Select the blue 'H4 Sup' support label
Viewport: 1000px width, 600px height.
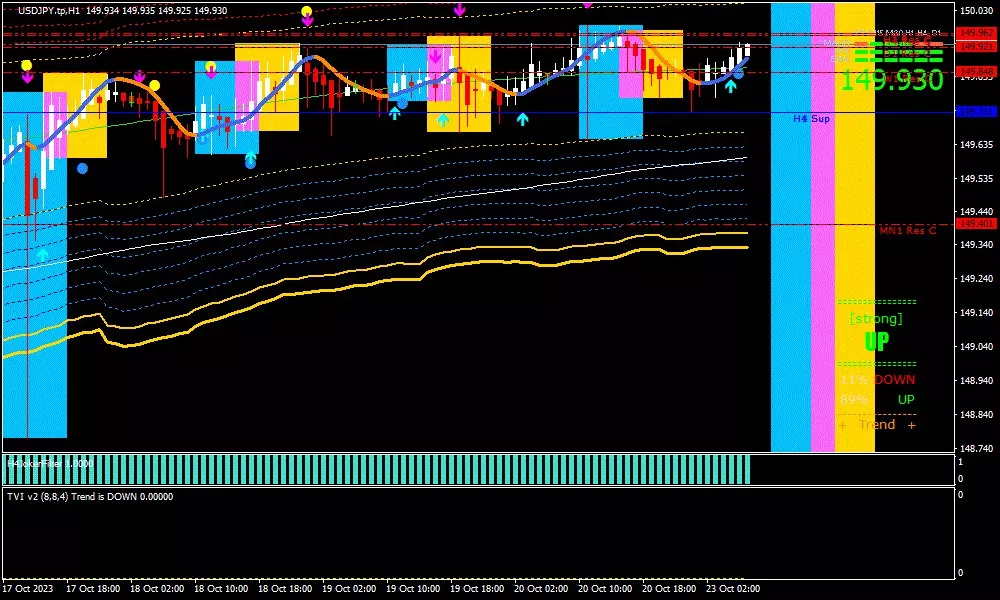click(x=811, y=119)
